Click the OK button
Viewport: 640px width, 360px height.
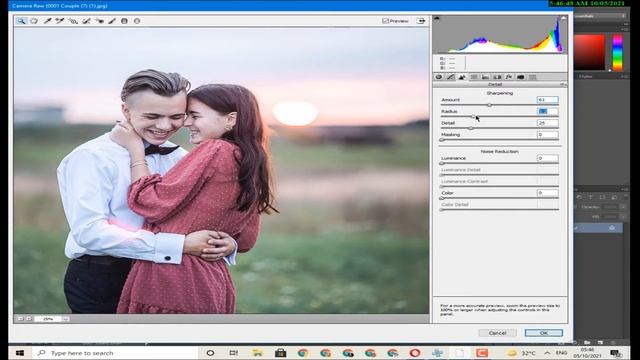(544, 333)
